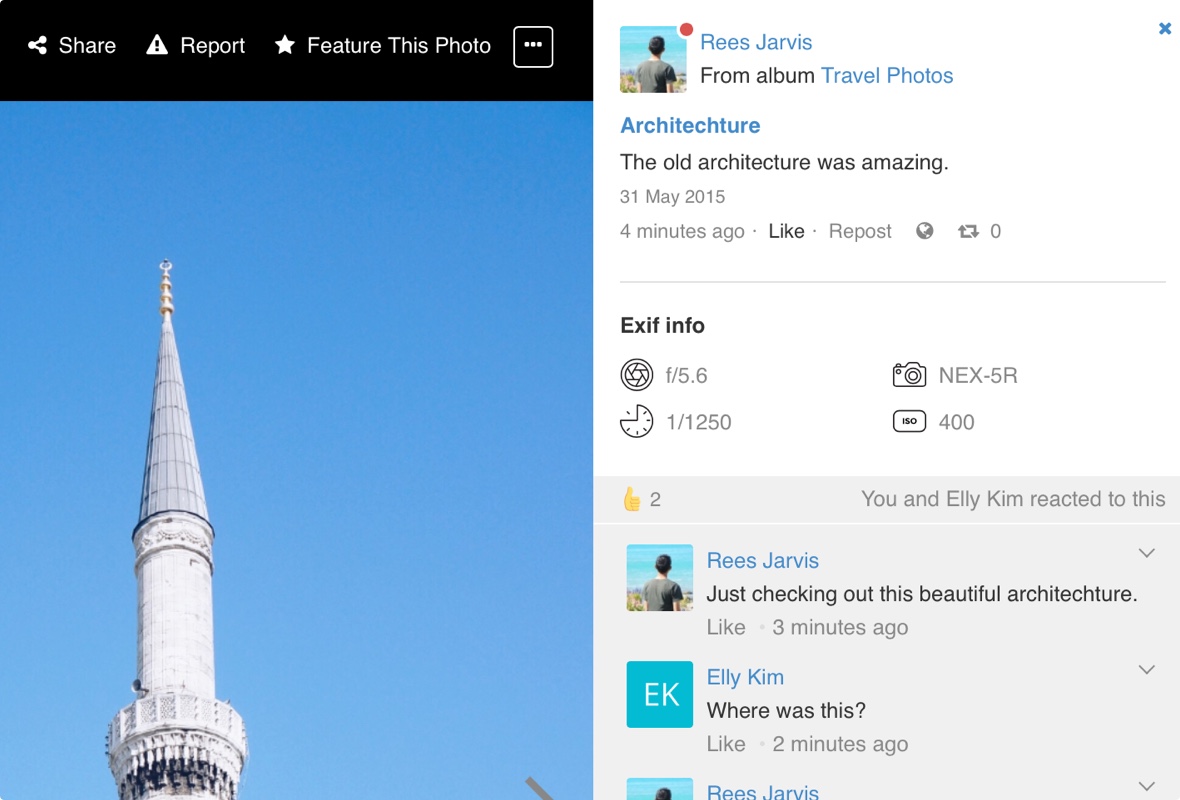The width and height of the screenshot is (1180, 800).
Task: Like the photo
Action: [786, 231]
